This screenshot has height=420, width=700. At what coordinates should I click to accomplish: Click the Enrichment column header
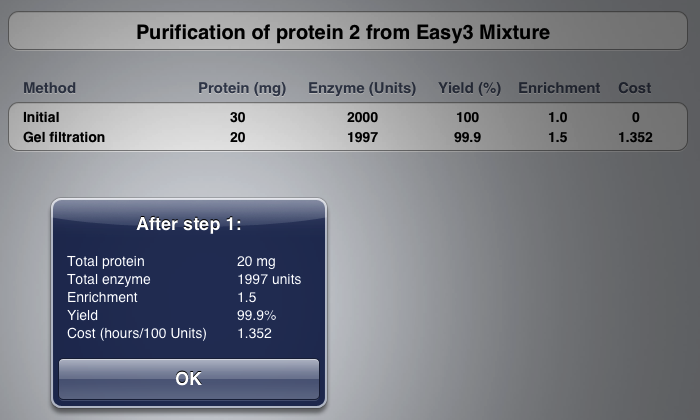coord(559,88)
